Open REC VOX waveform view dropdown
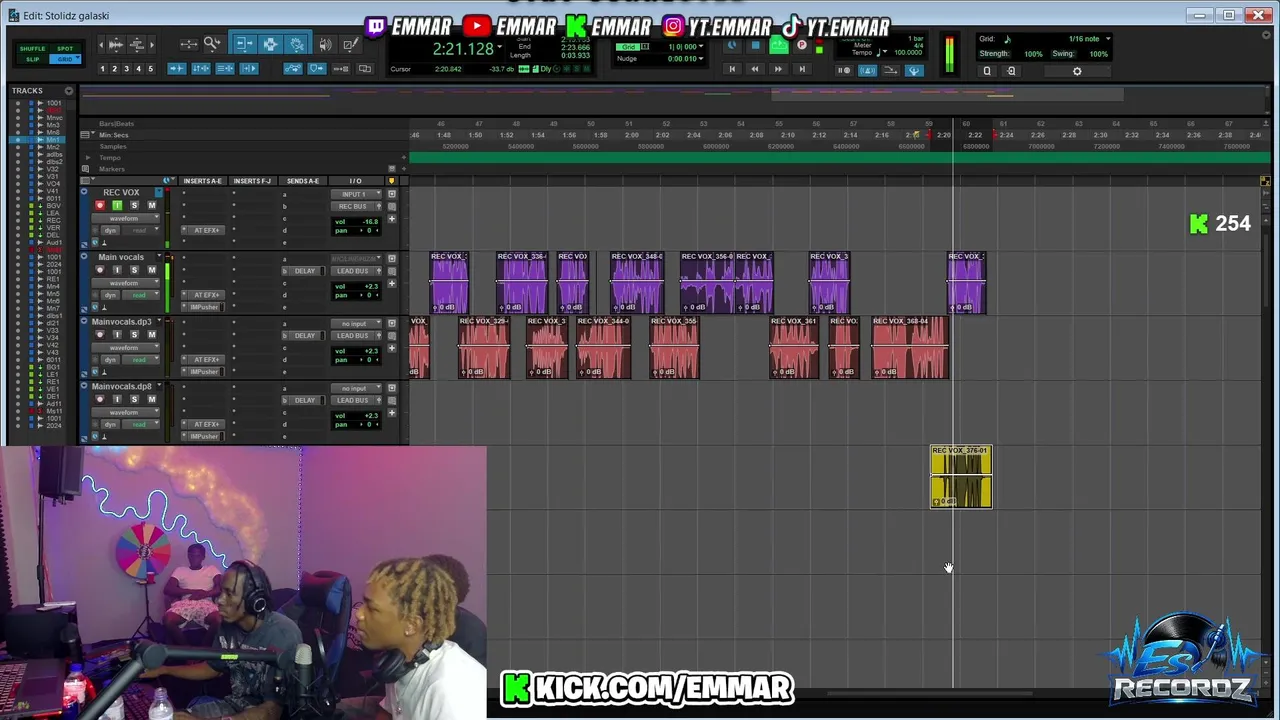Viewport: 1280px width, 720px height. coord(124,218)
